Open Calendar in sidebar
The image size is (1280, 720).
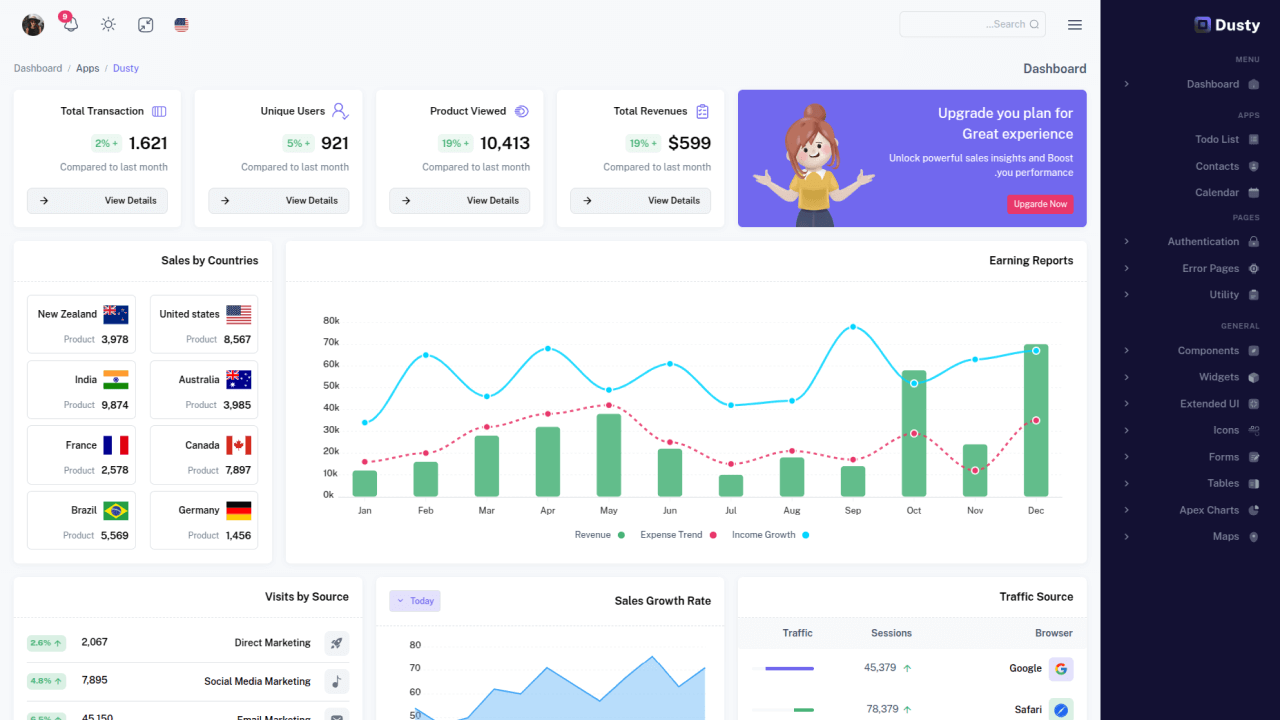(x=1217, y=192)
